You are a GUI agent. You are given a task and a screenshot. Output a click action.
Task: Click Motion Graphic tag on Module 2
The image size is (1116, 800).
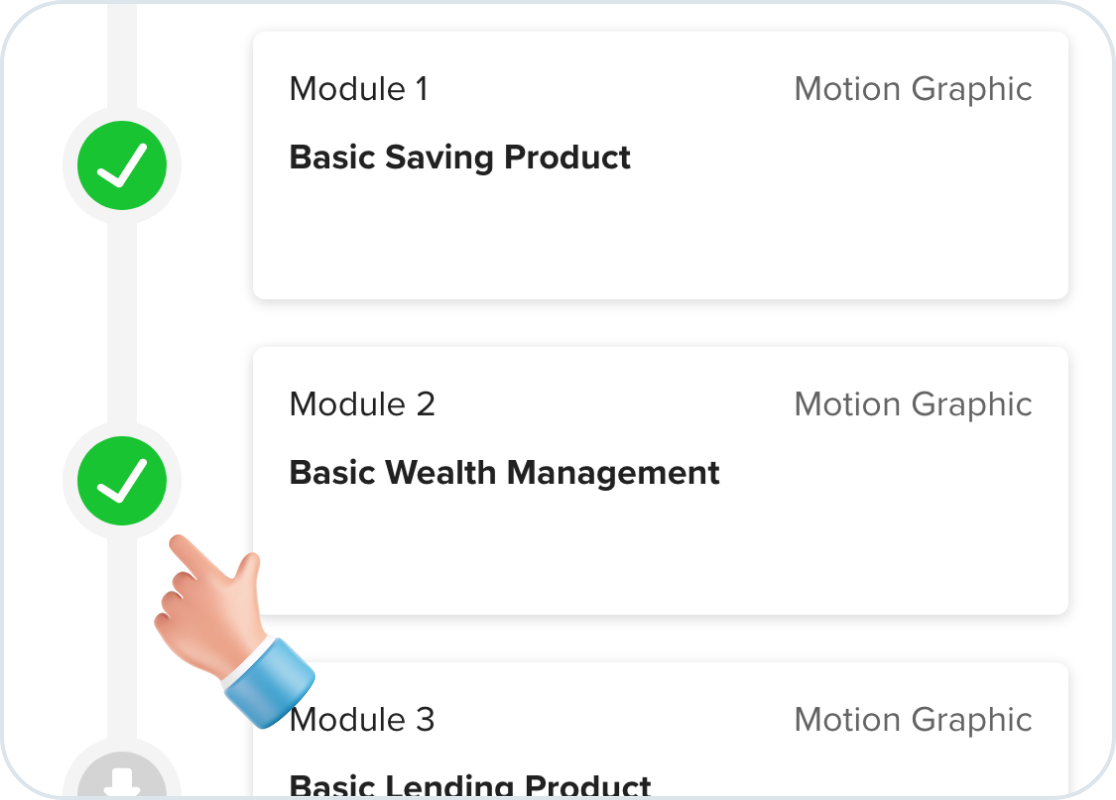913,406
